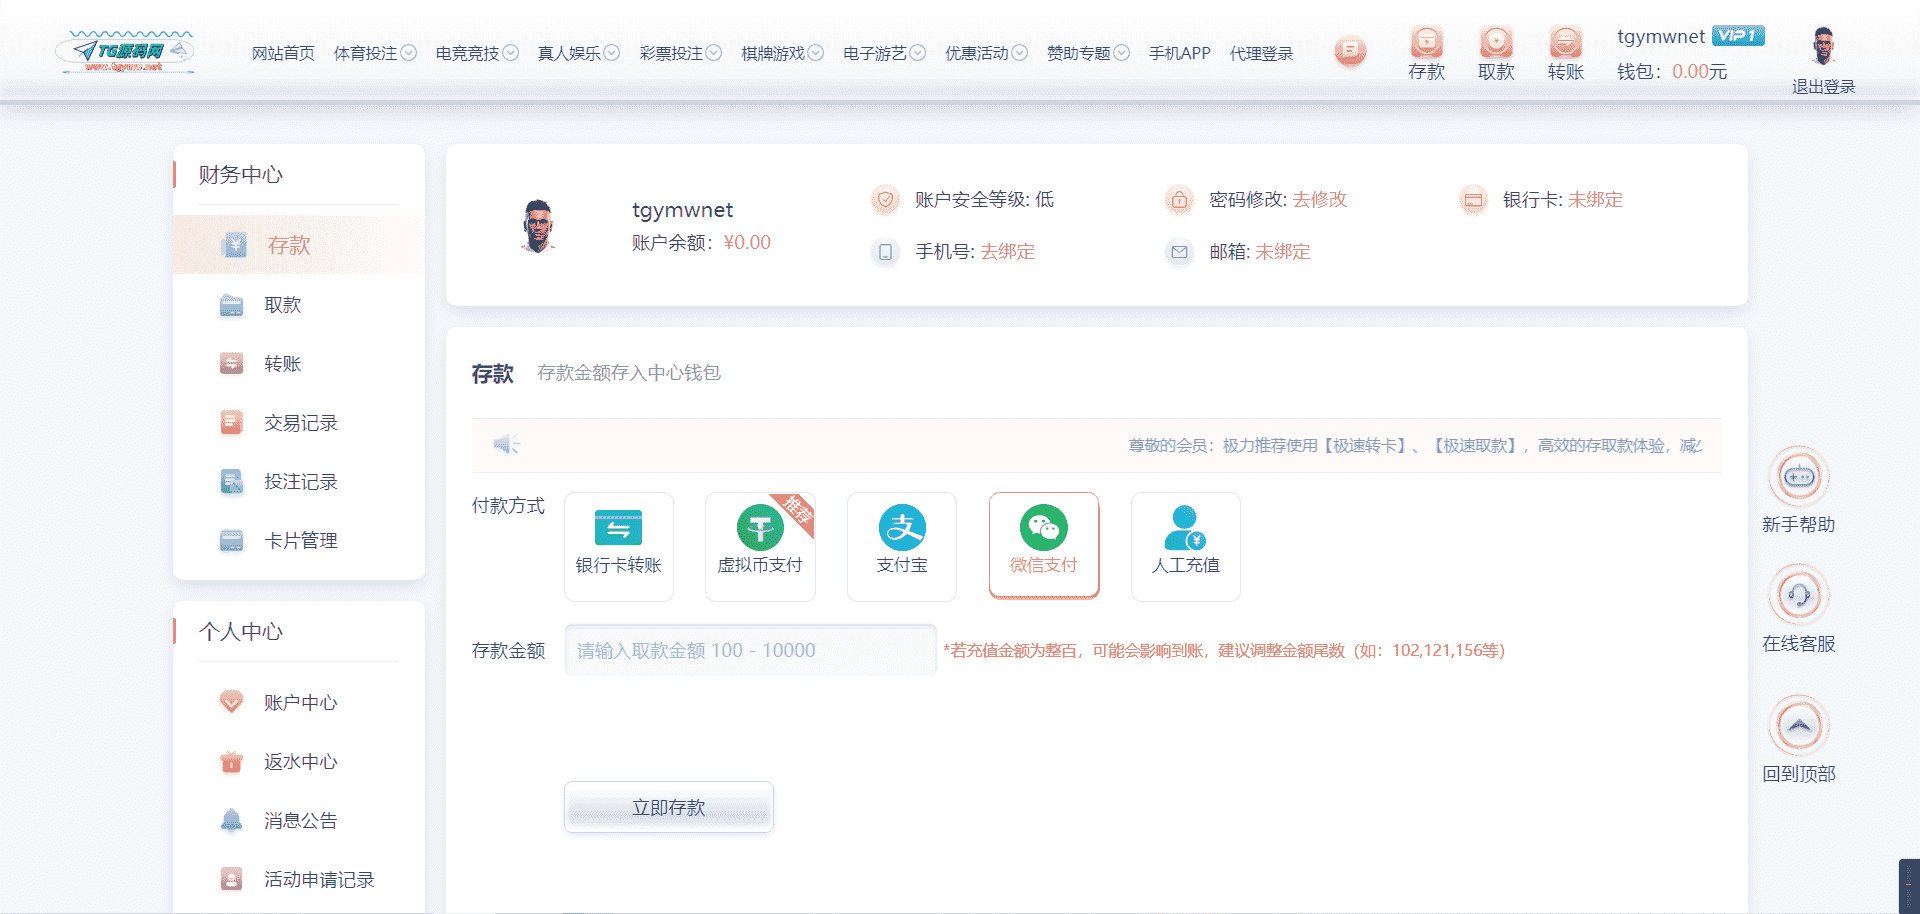The height and width of the screenshot is (914, 1920).
Task: Open card management in sidebar
Action: point(300,541)
